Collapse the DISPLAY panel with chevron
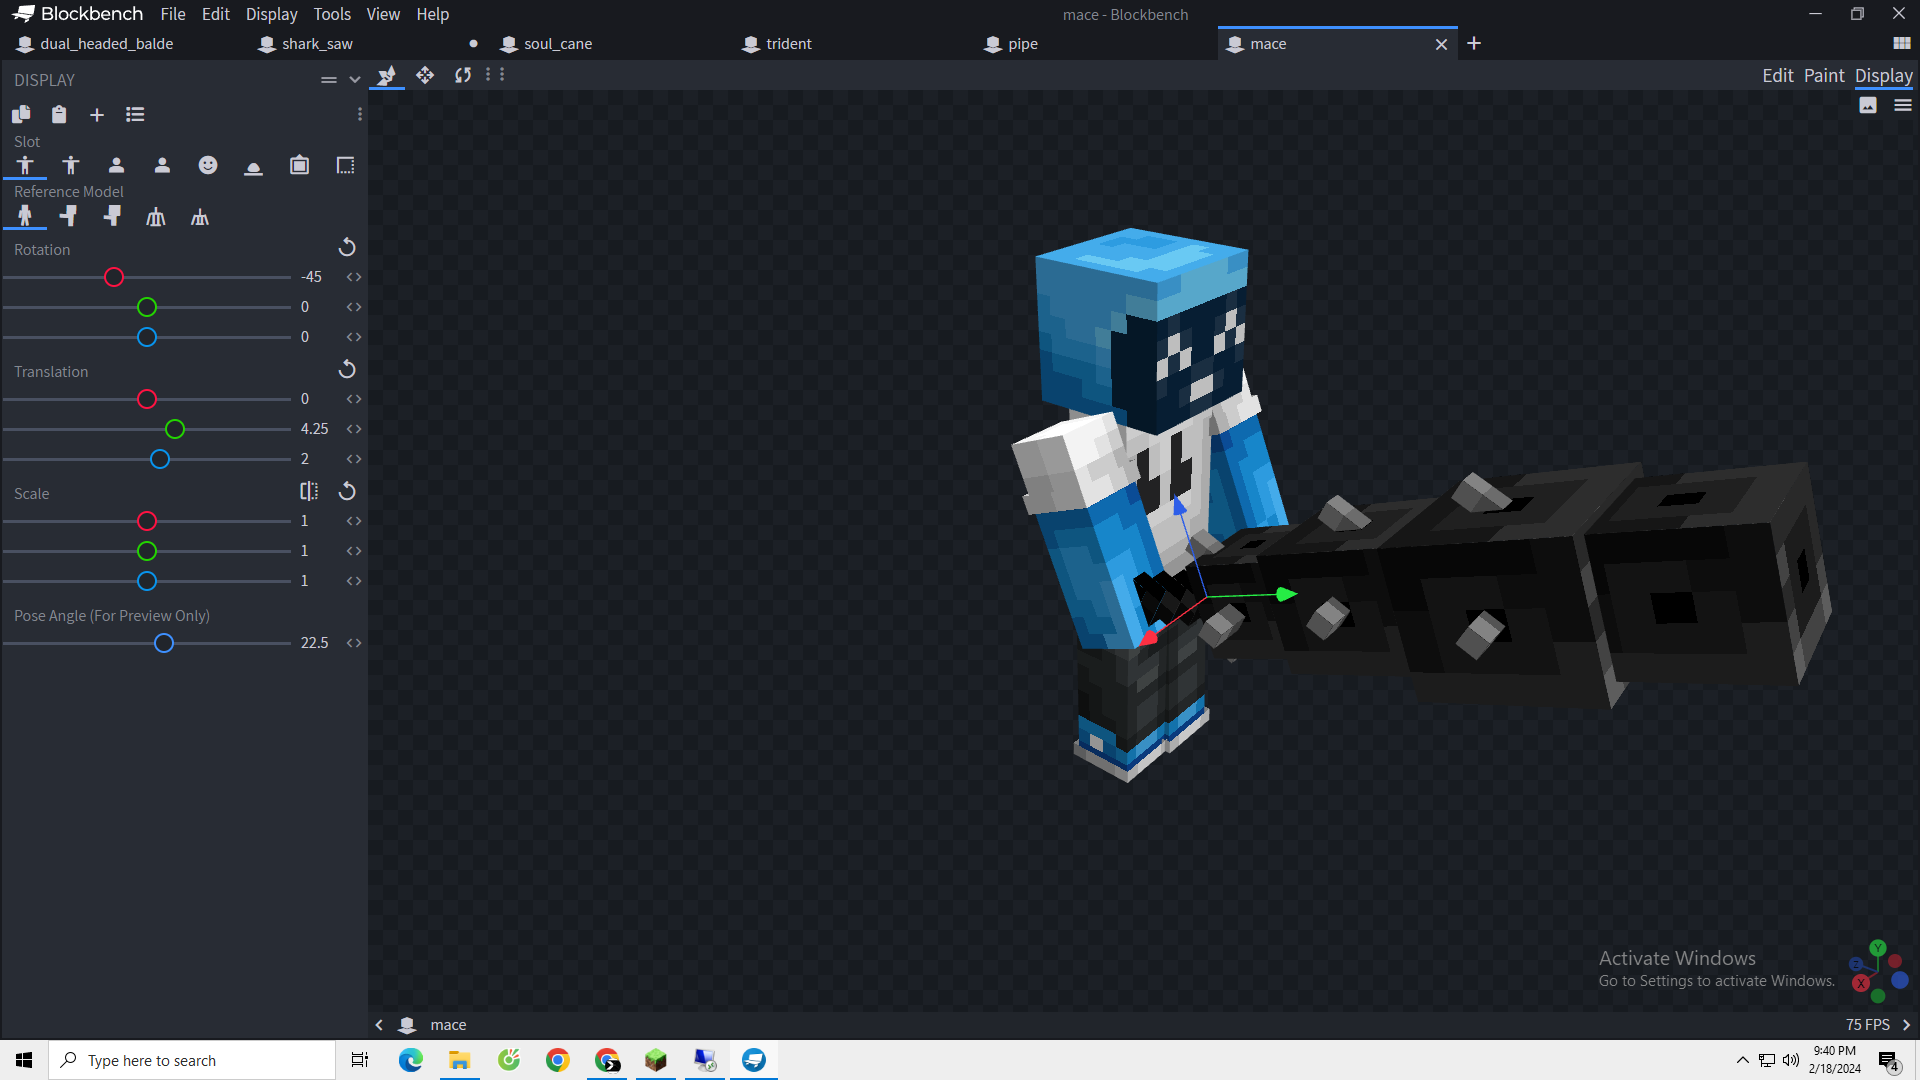The image size is (1920, 1080). (355, 80)
